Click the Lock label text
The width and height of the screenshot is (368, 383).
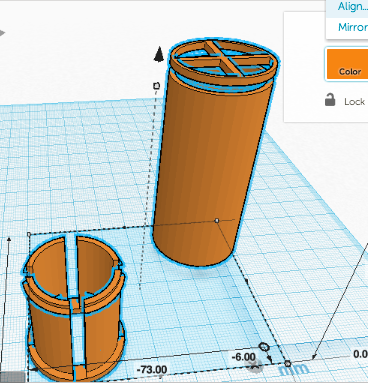355,102
